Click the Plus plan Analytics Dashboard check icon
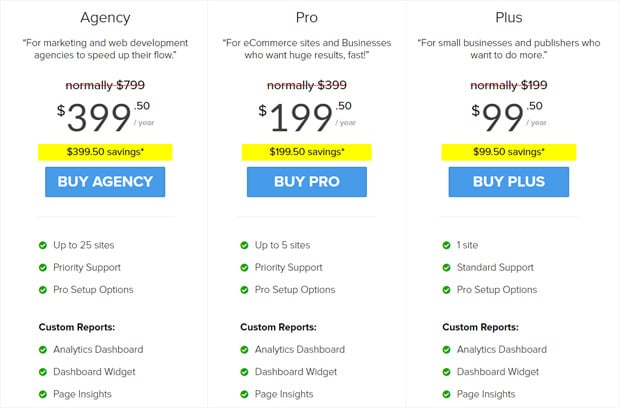Image resolution: width=620 pixels, height=408 pixels. 446,349
